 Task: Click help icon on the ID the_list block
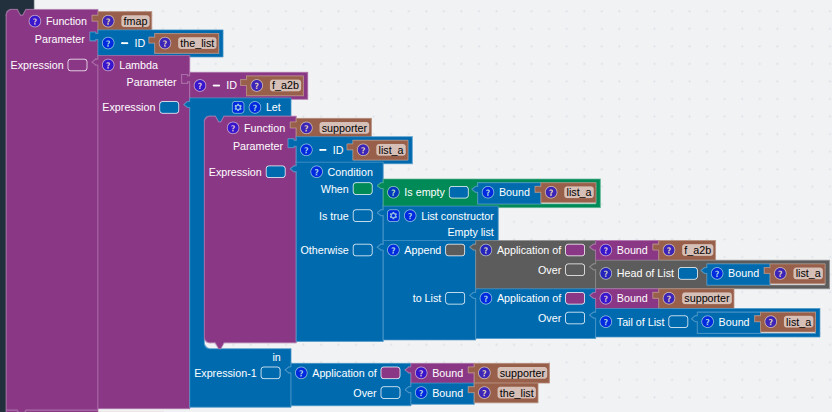pyautogui.click(x=108, y=43)
